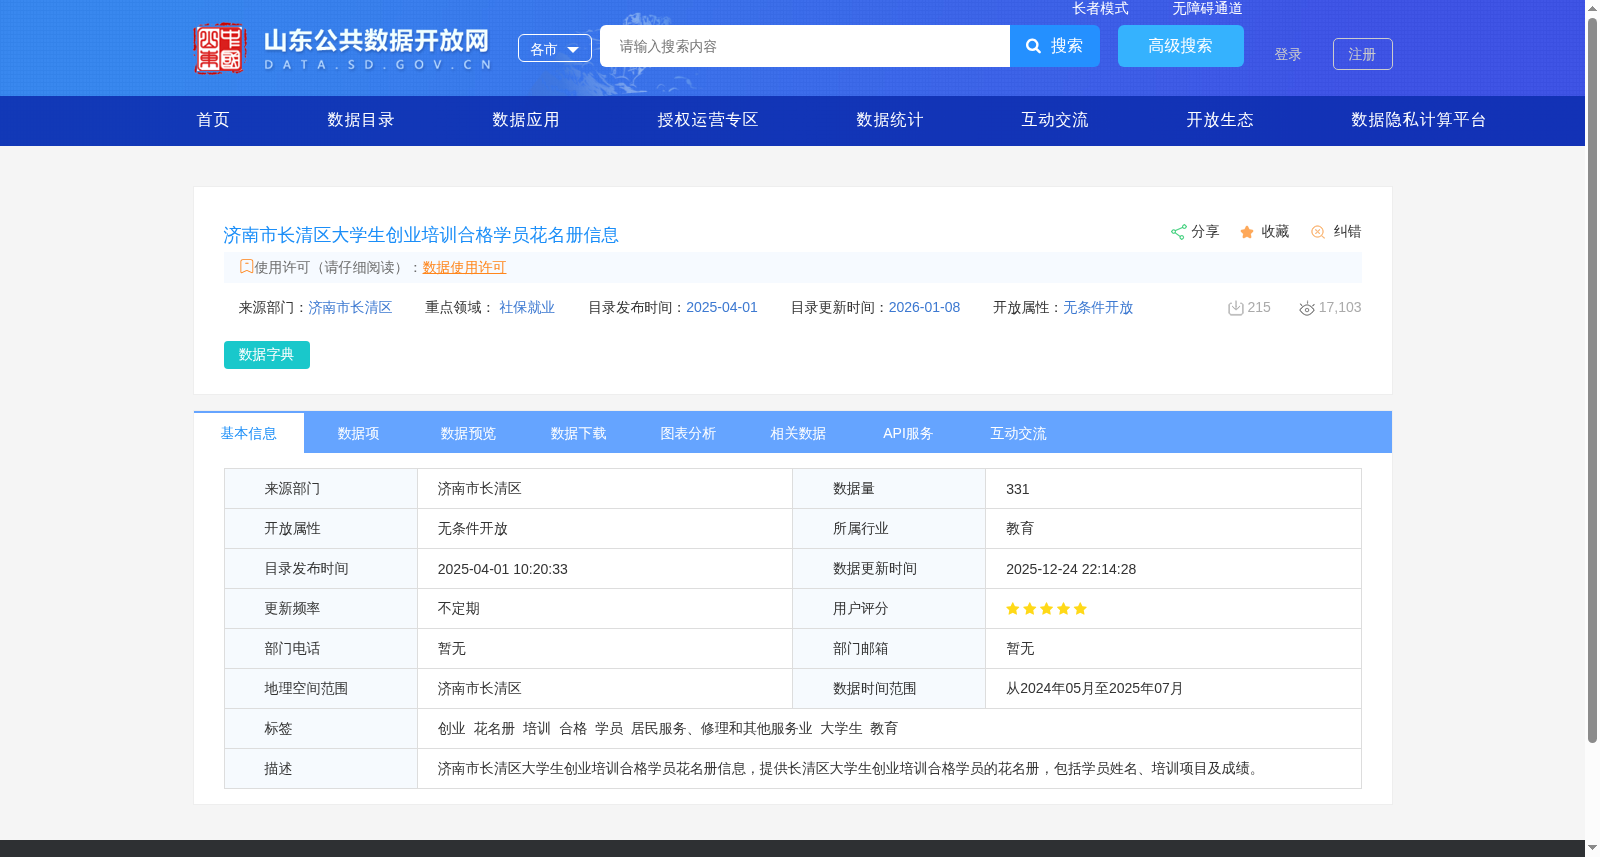The width and height of the screenshot is (1600, 857).
Task: Click the 居民服务、修理和其他服务业 tag
Action: tap(722, 729)
